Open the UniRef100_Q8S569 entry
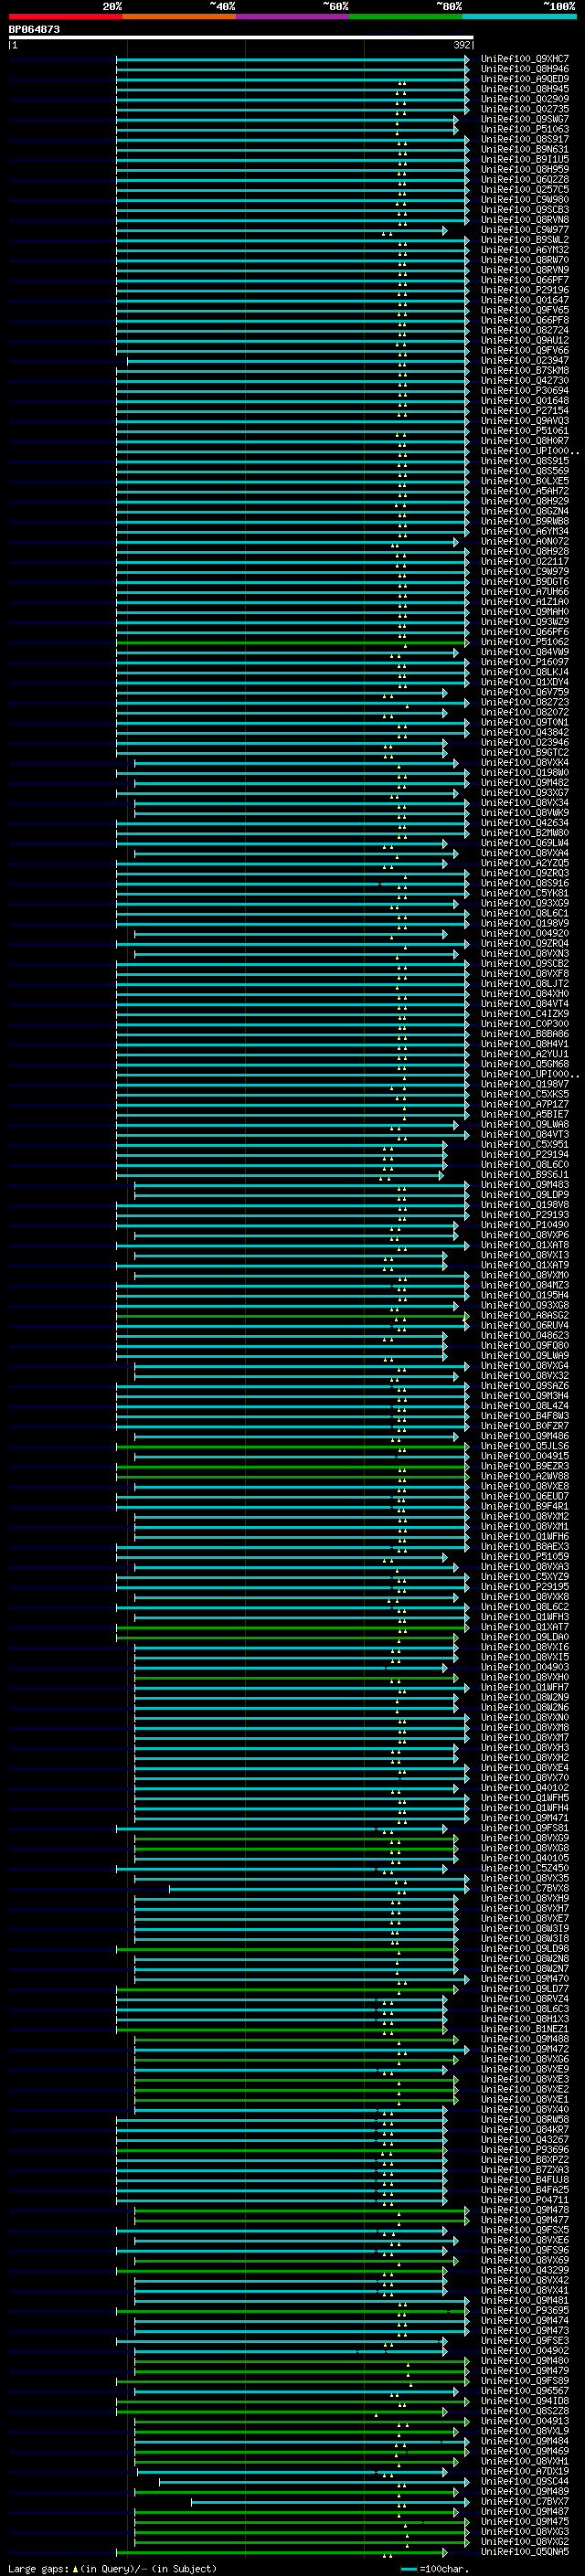Viewport: 585px width, 2576px height. [x=525, y=471]
